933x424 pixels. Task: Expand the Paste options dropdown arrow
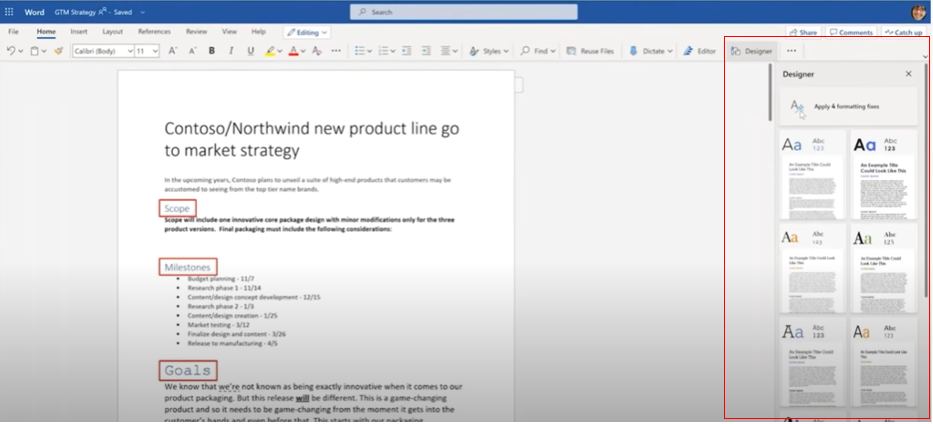click(x=44, y=52)
